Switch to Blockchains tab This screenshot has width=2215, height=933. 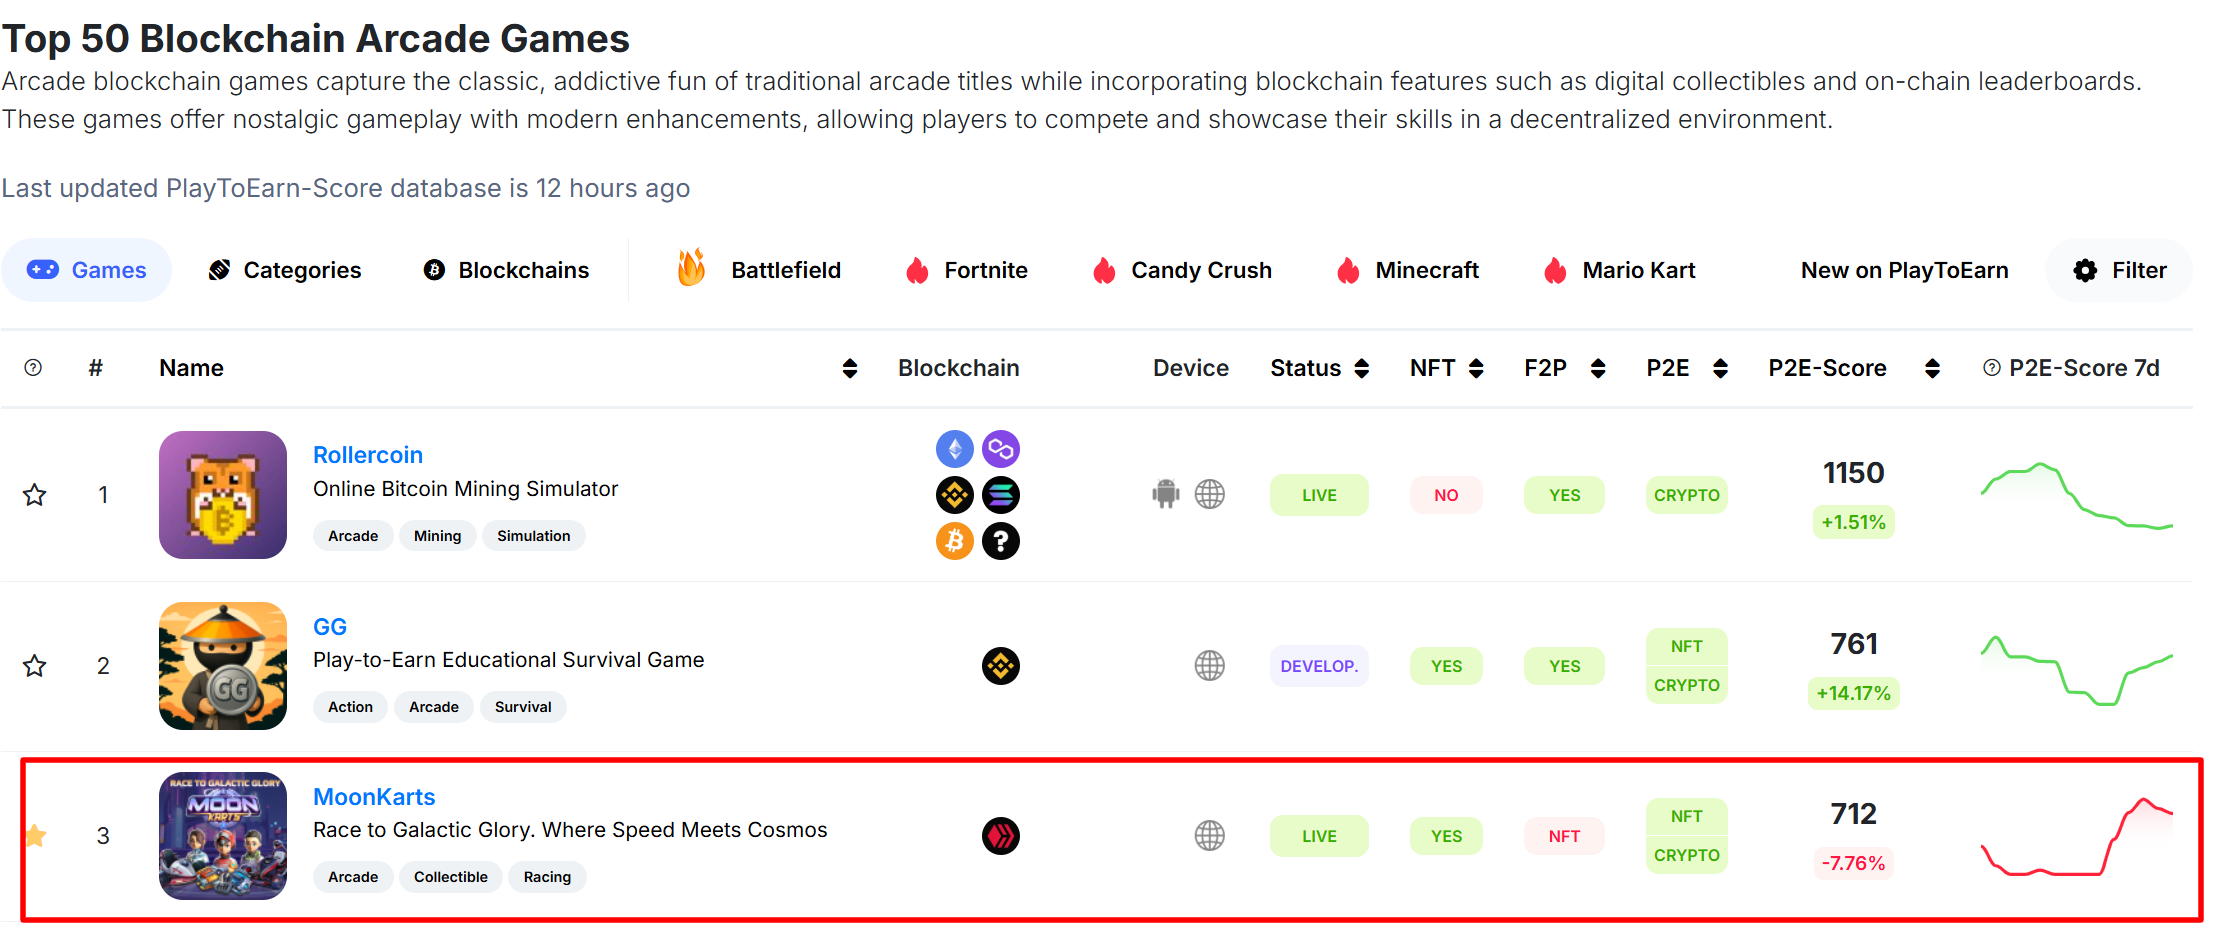(506, 270)
